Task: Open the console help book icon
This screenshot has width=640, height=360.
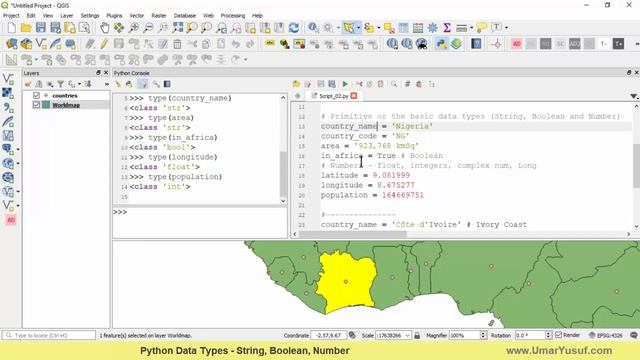Action: [167, 84]
